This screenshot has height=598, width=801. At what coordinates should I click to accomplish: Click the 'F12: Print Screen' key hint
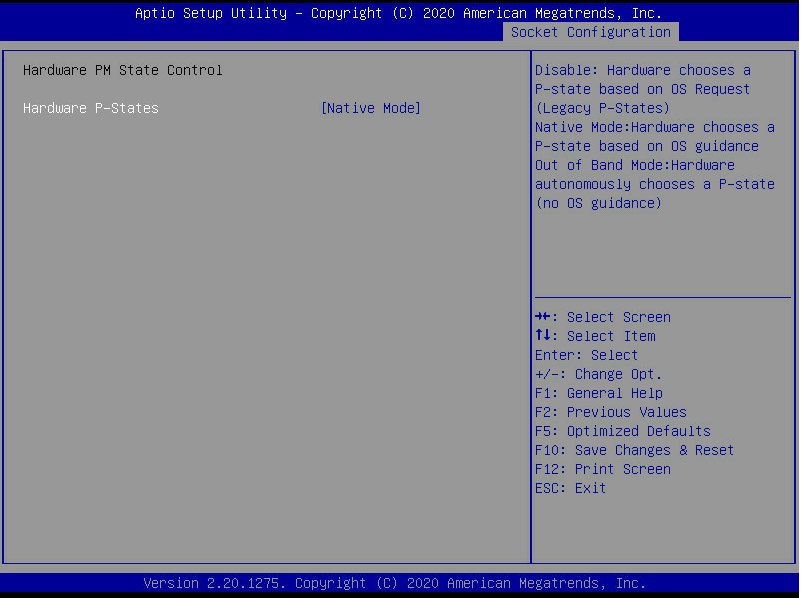click(x=603, y=469)
